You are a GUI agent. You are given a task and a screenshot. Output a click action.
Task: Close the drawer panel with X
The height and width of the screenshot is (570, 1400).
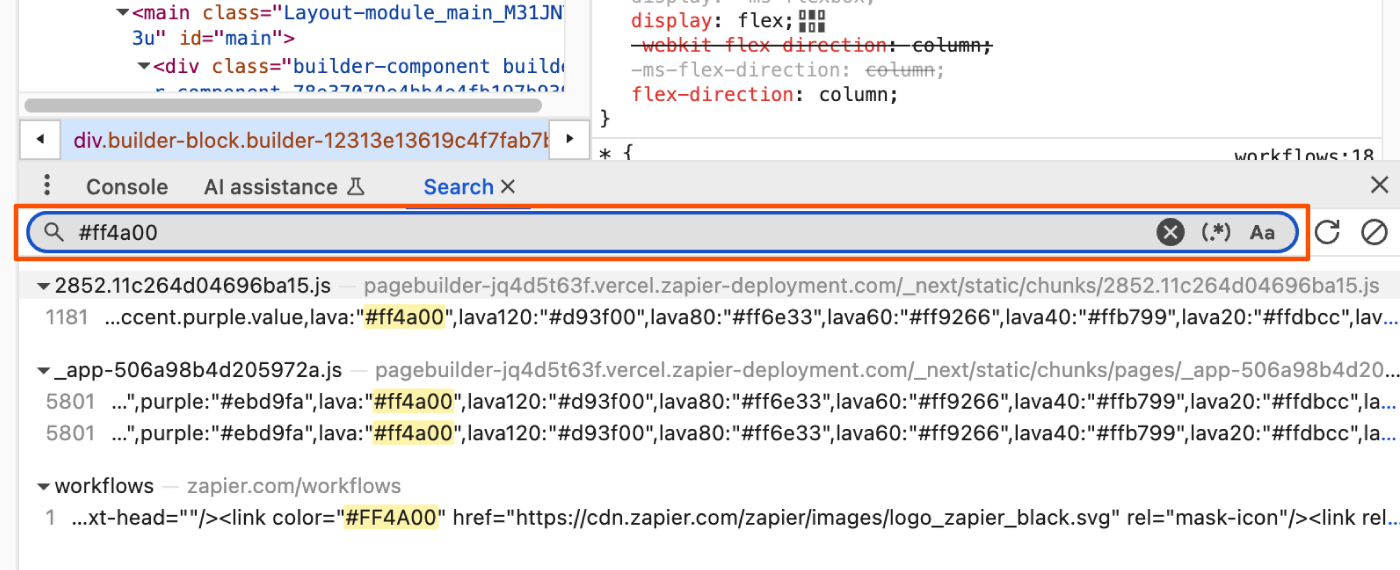(x=1379, y=185)
